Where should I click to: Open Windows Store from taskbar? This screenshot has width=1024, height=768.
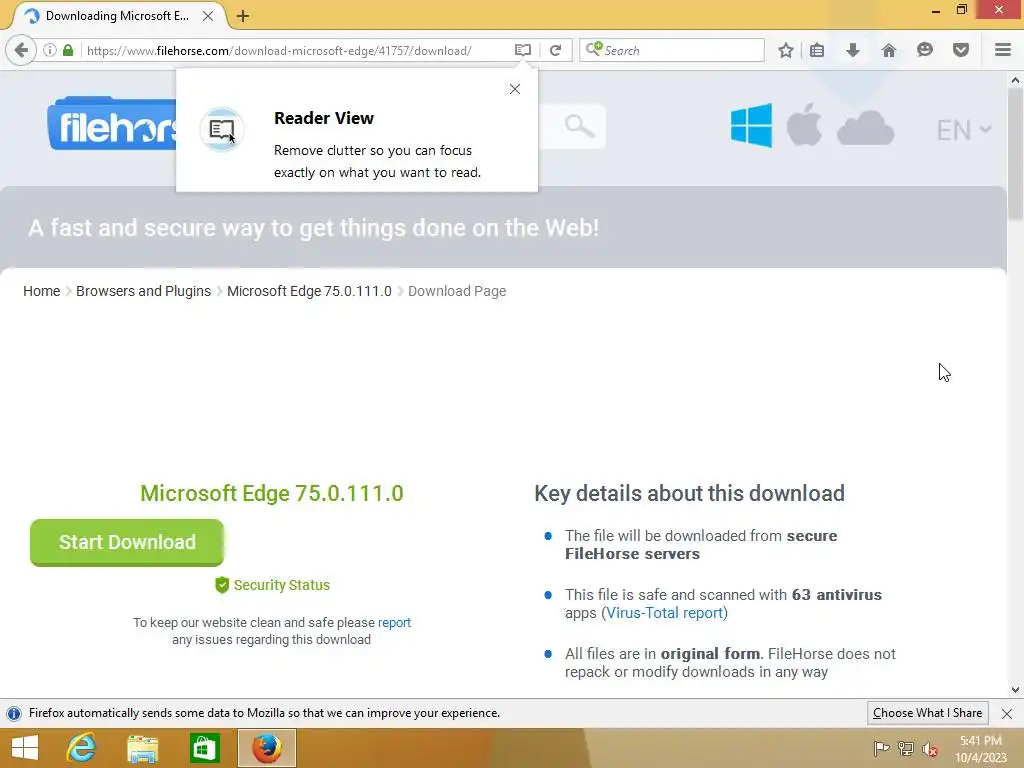204,748
